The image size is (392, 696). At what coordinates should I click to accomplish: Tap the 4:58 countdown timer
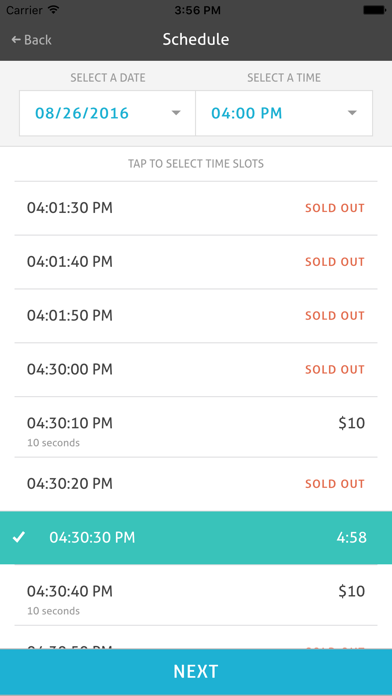point(352,538)
